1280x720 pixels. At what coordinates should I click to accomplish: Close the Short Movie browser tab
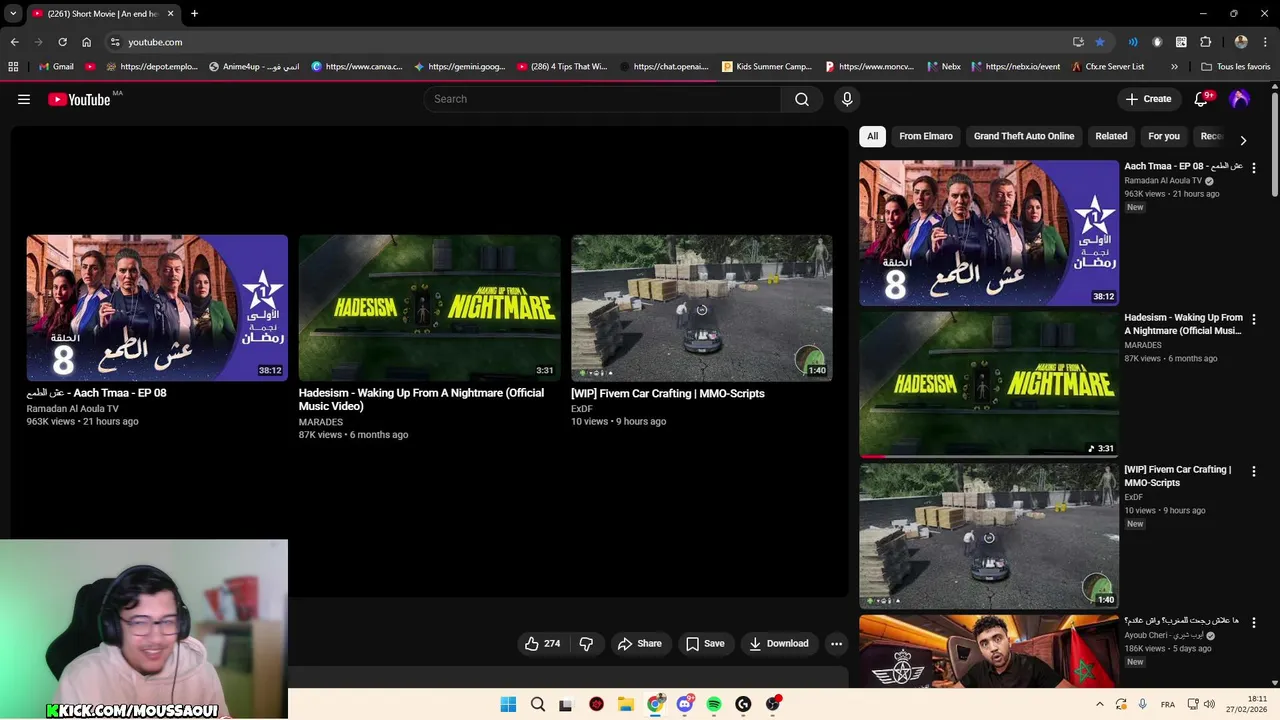tap(170, 14)
